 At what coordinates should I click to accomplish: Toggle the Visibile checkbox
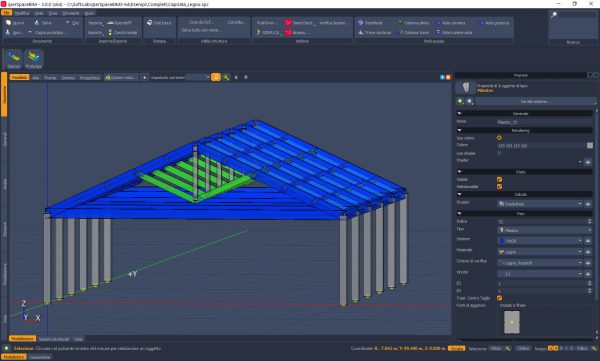click(499, 179)
